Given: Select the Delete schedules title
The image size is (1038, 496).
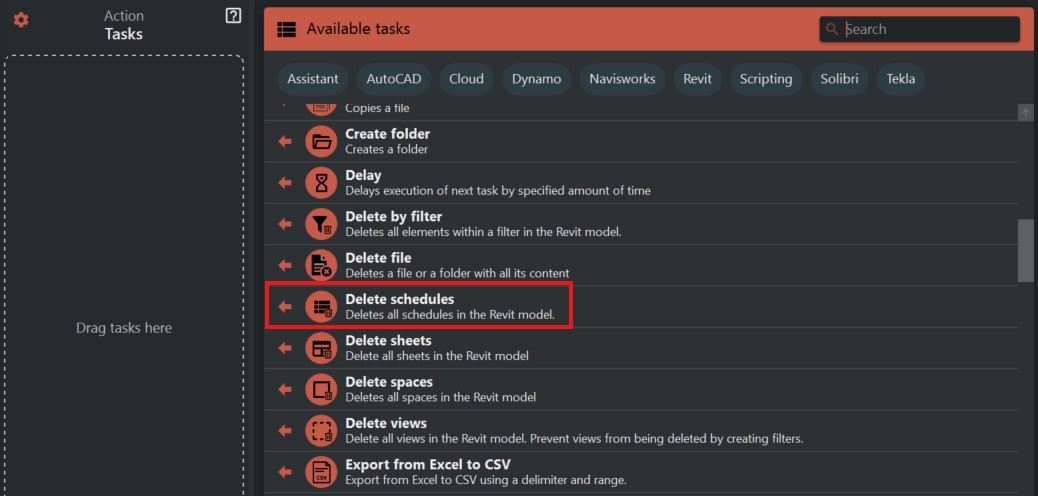Looking at the screenshot, I should point(400,299).
